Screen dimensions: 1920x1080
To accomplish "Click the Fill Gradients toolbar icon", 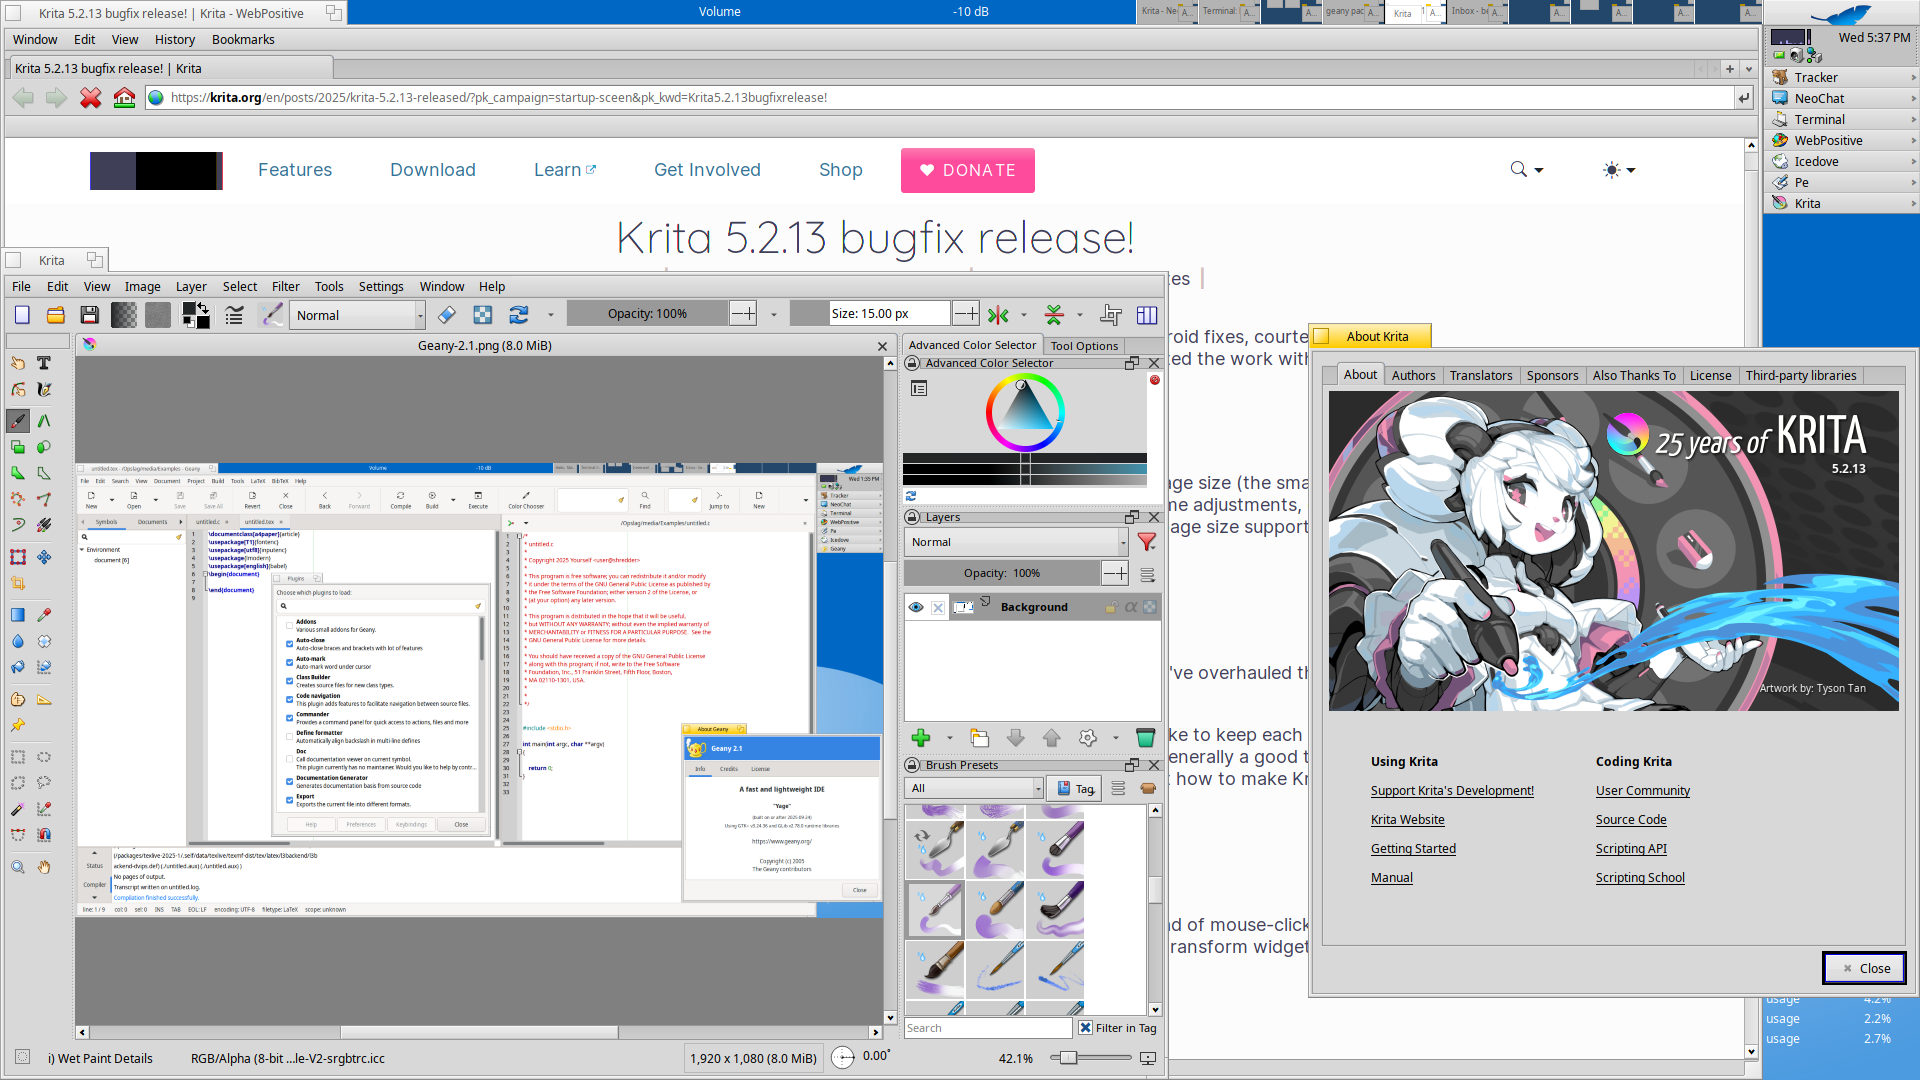I will point(124,315).
